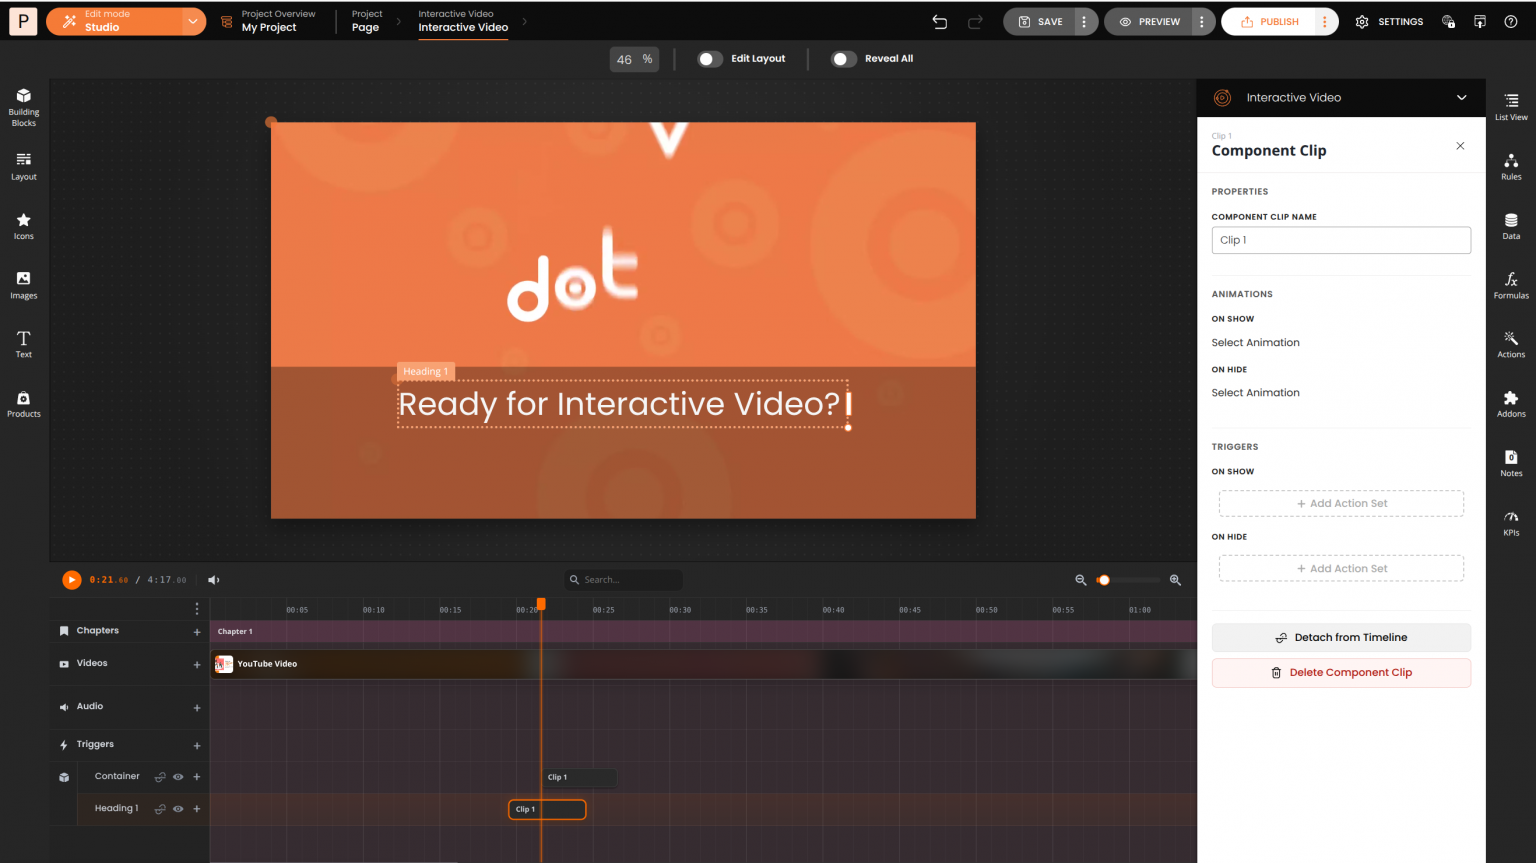
Task: Open the Actions panel
Action: coord(1511,344)
